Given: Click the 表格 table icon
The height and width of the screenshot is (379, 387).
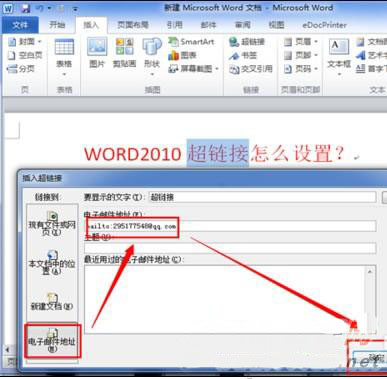Looking at the screenshot, I should click(64, 47).
